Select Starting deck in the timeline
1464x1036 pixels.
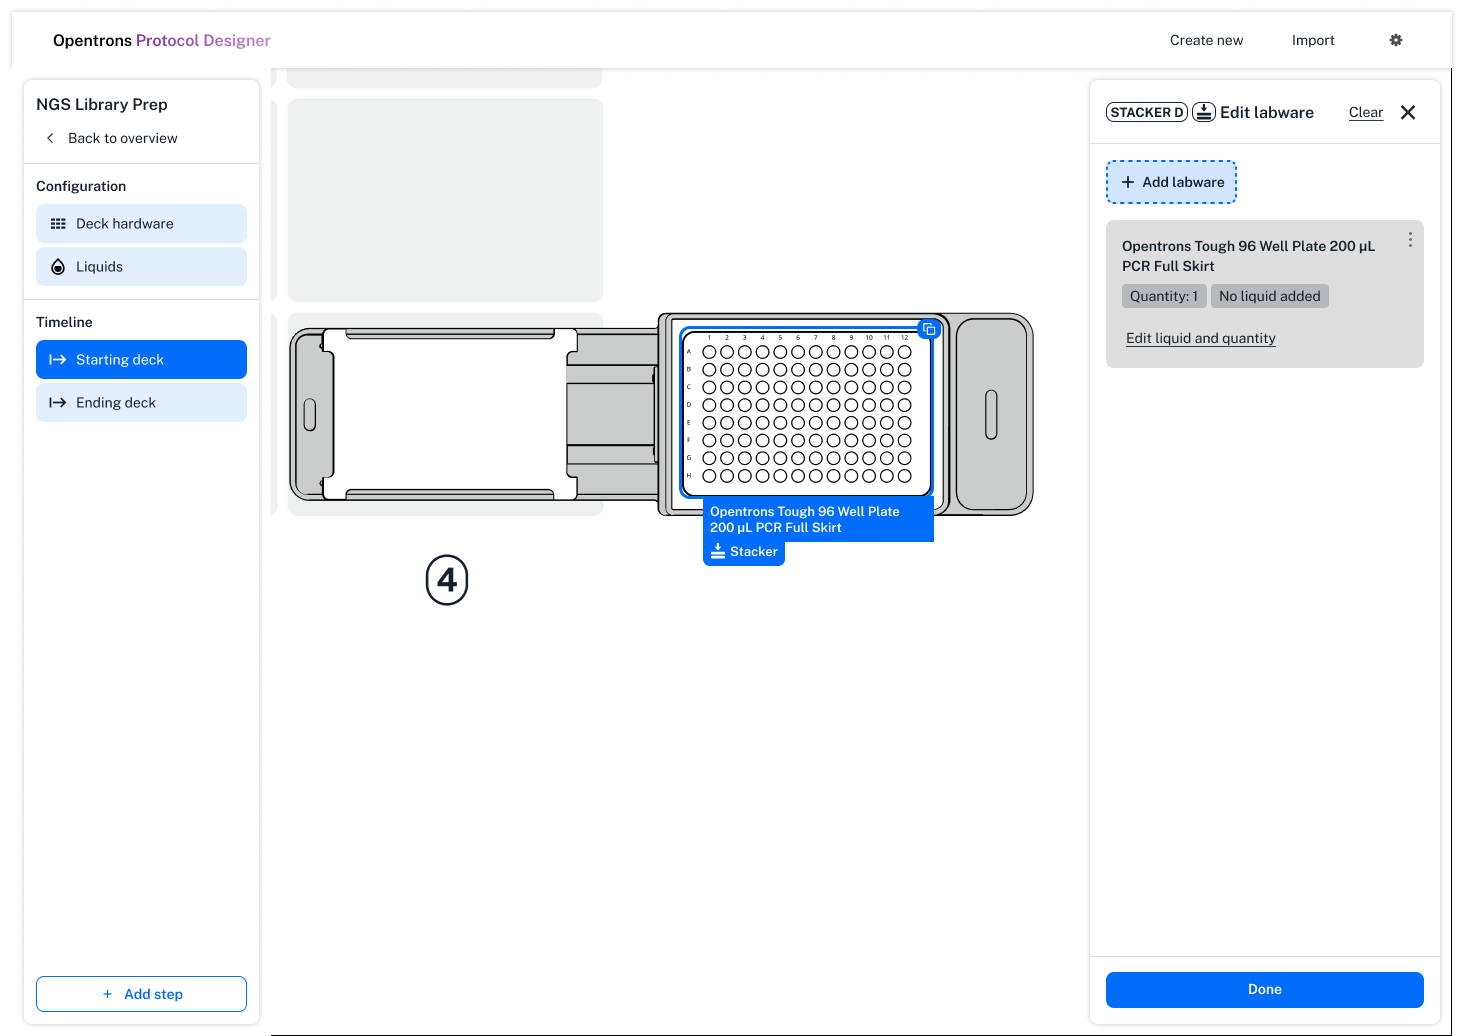point(141,360)
